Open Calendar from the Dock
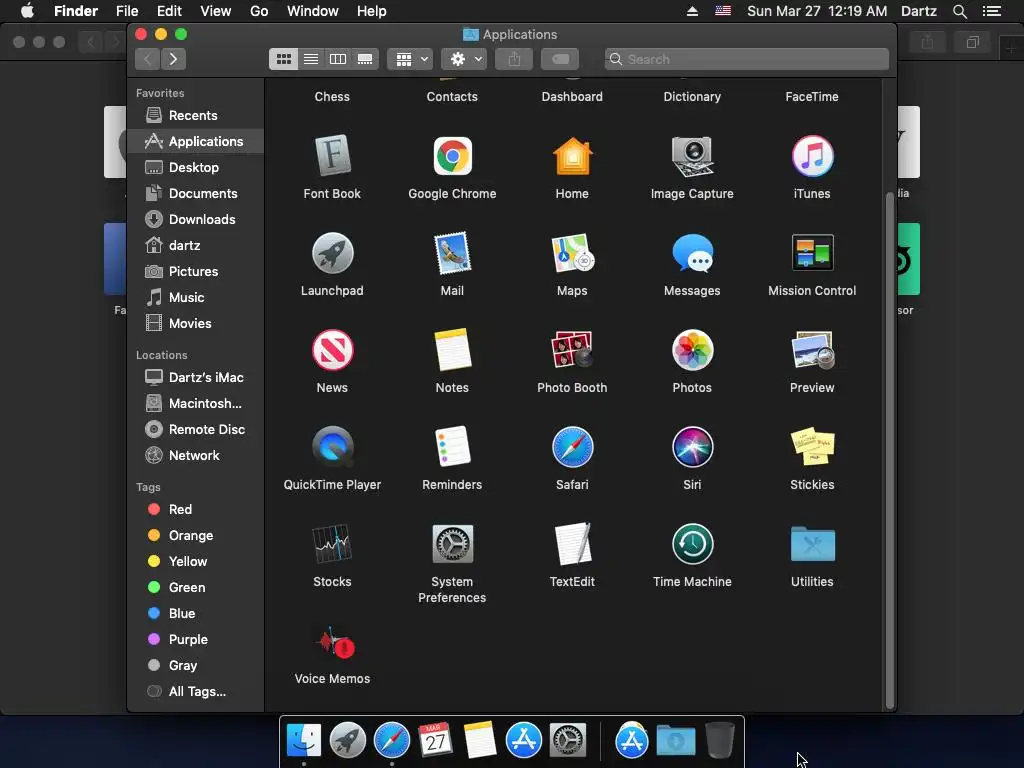The width and height of the screenshot is (1024, 768). (x=436, y=741)
